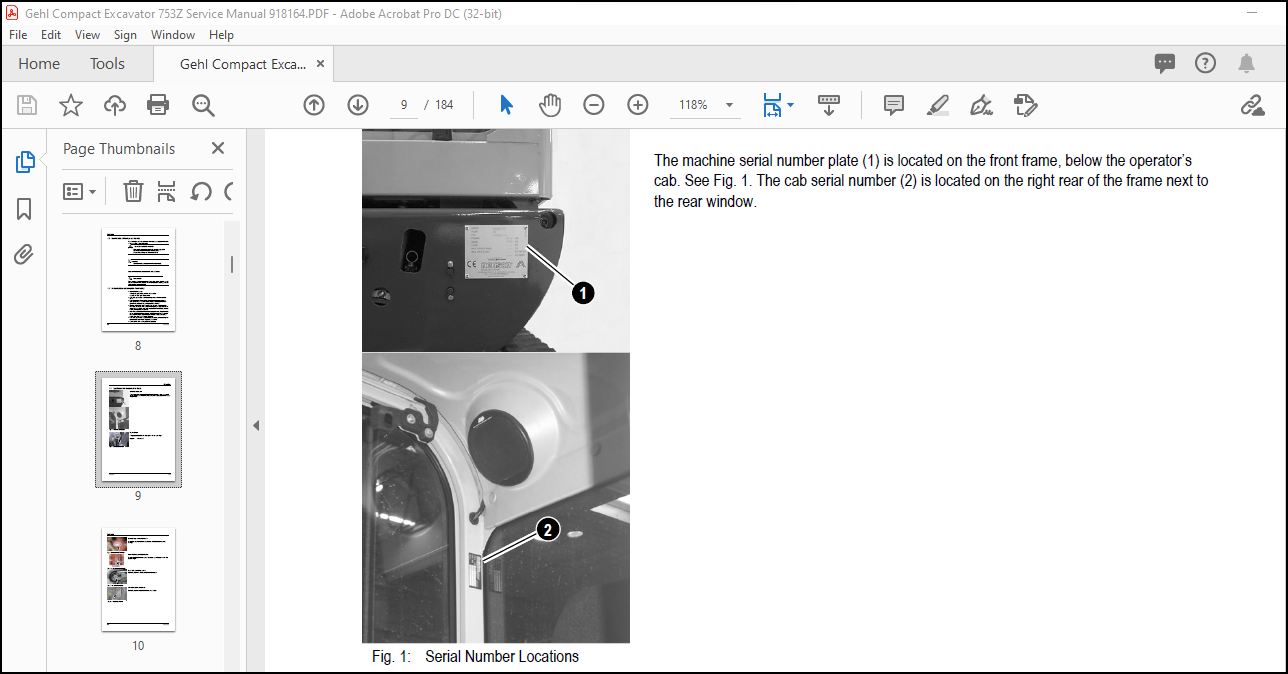This screenshot has height=674, width=1288.
Task: Delete selected pages with trash icon
Action: (133, 191)
